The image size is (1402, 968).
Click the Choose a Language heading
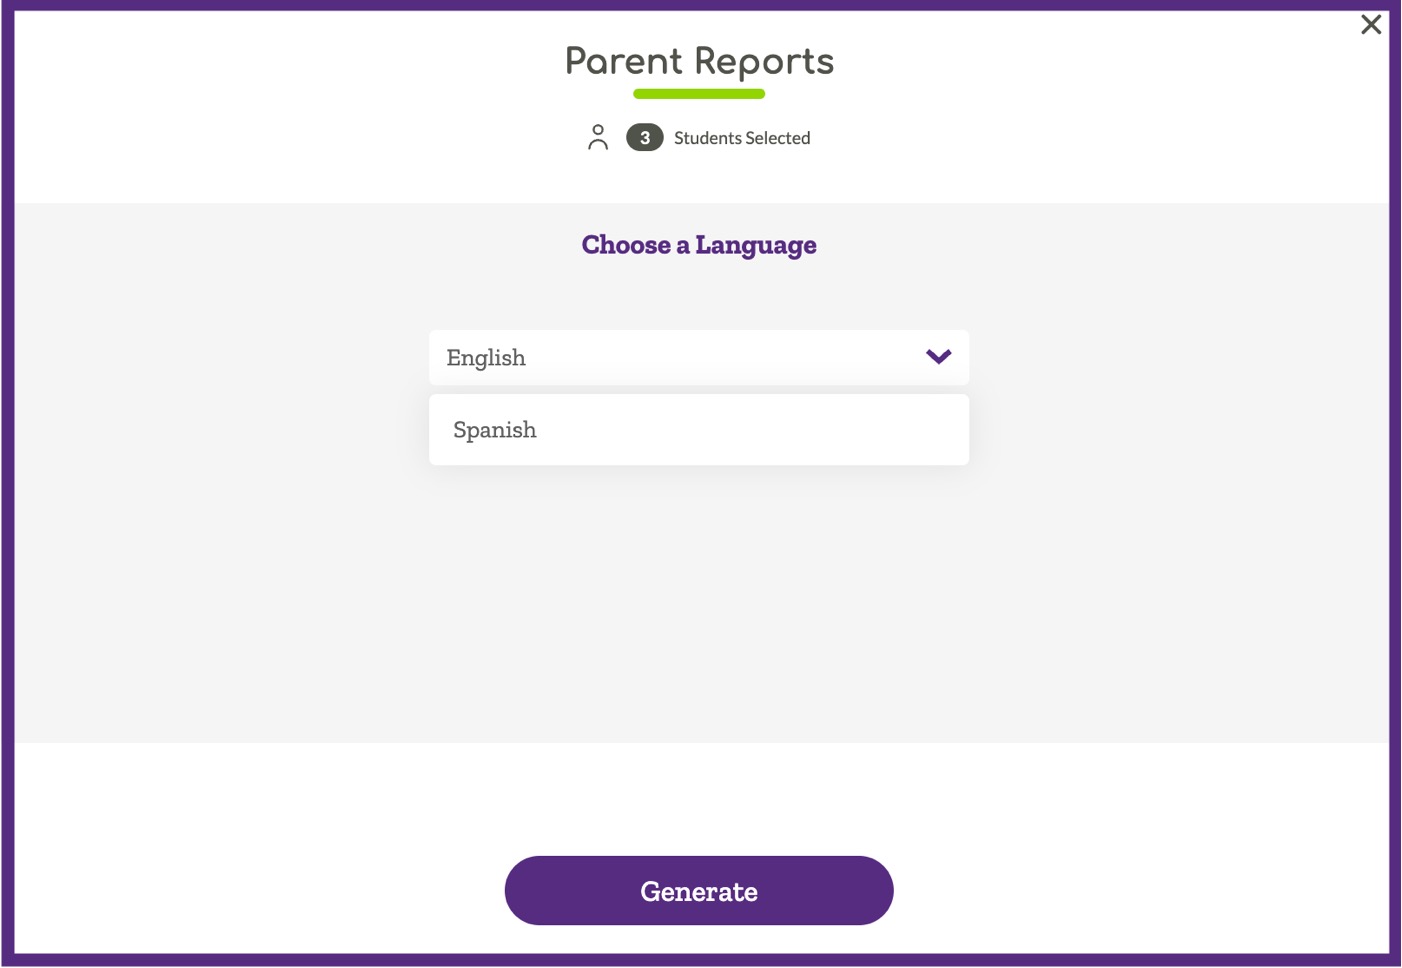tap(698, 244)
